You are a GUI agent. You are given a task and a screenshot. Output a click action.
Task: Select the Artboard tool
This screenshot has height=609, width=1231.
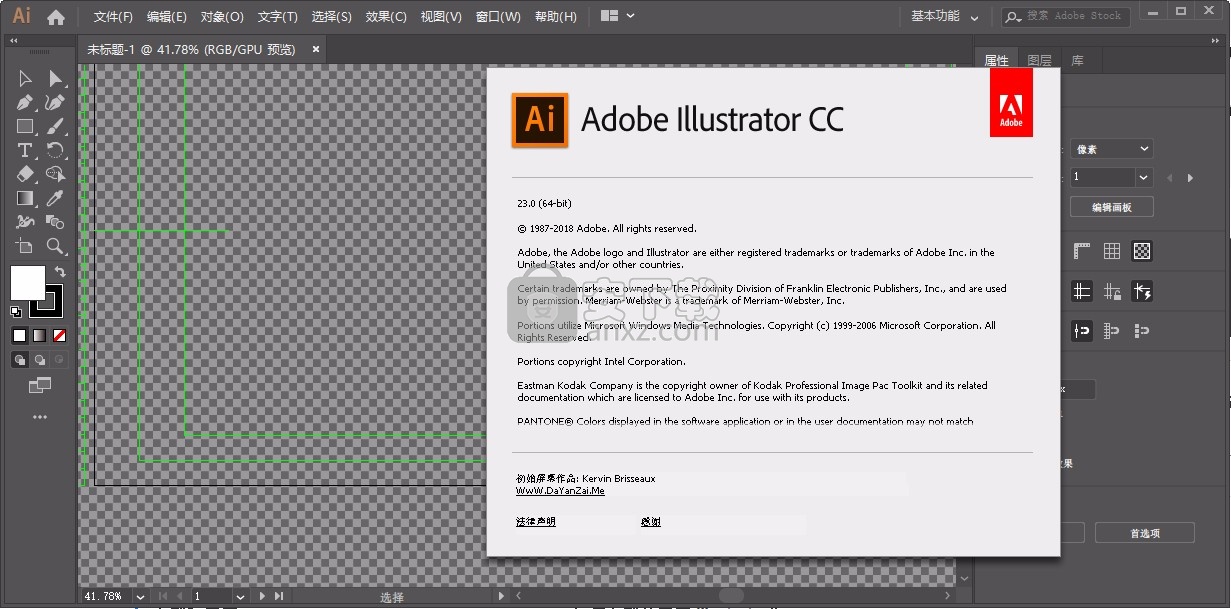(x=25, y=246)
